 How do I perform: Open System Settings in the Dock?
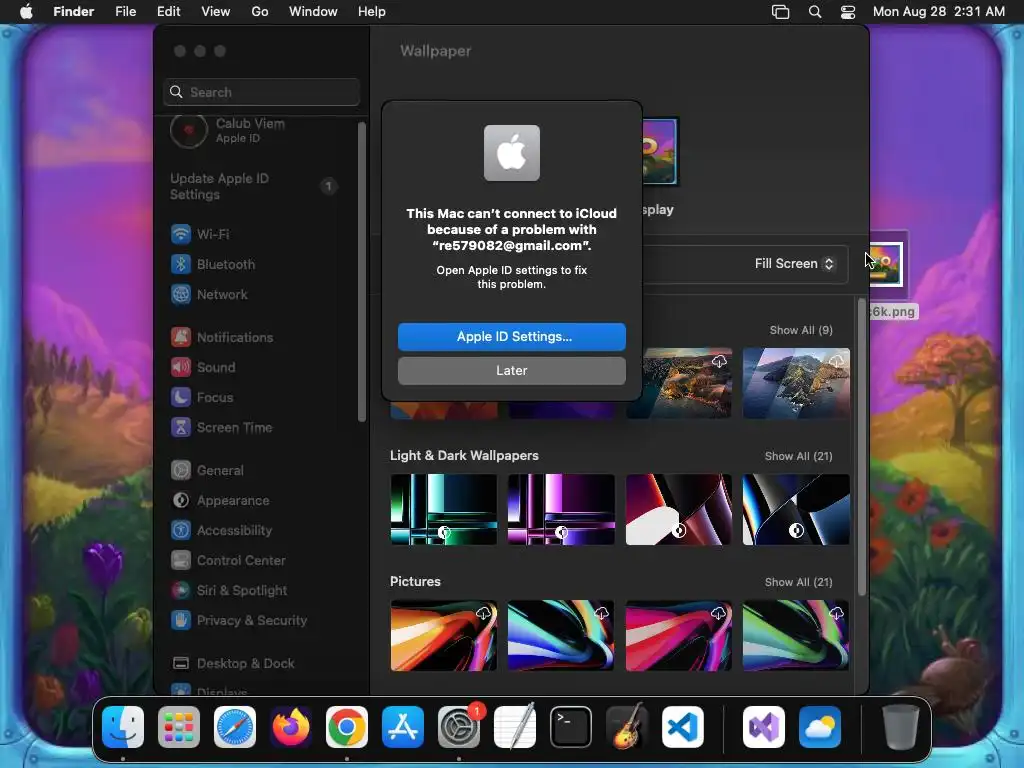click(459, 727)
